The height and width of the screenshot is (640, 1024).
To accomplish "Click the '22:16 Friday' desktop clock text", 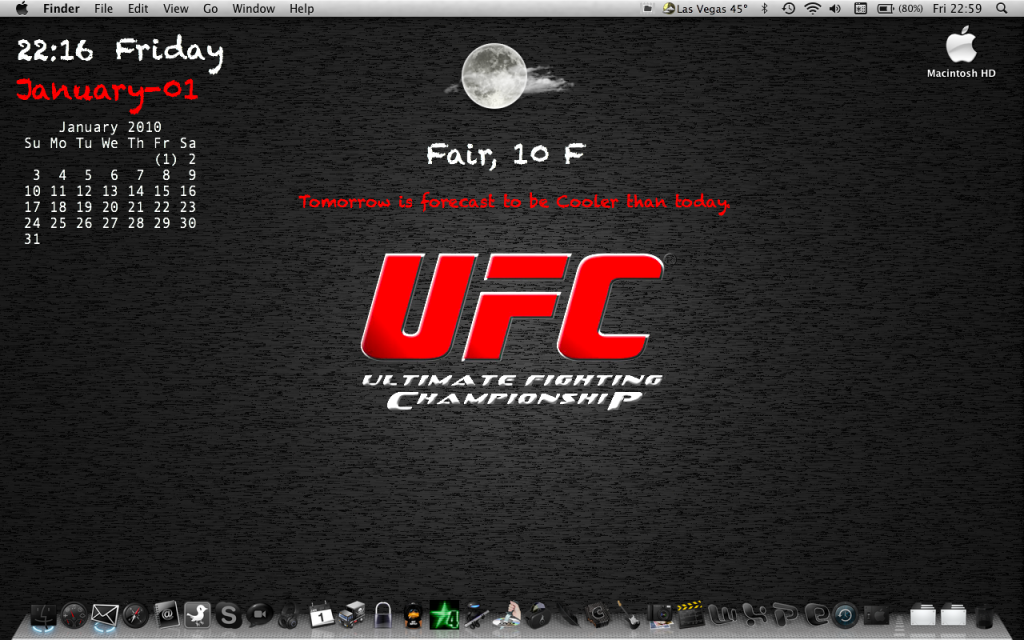I will pyautogui.click(x=120, y=52).
